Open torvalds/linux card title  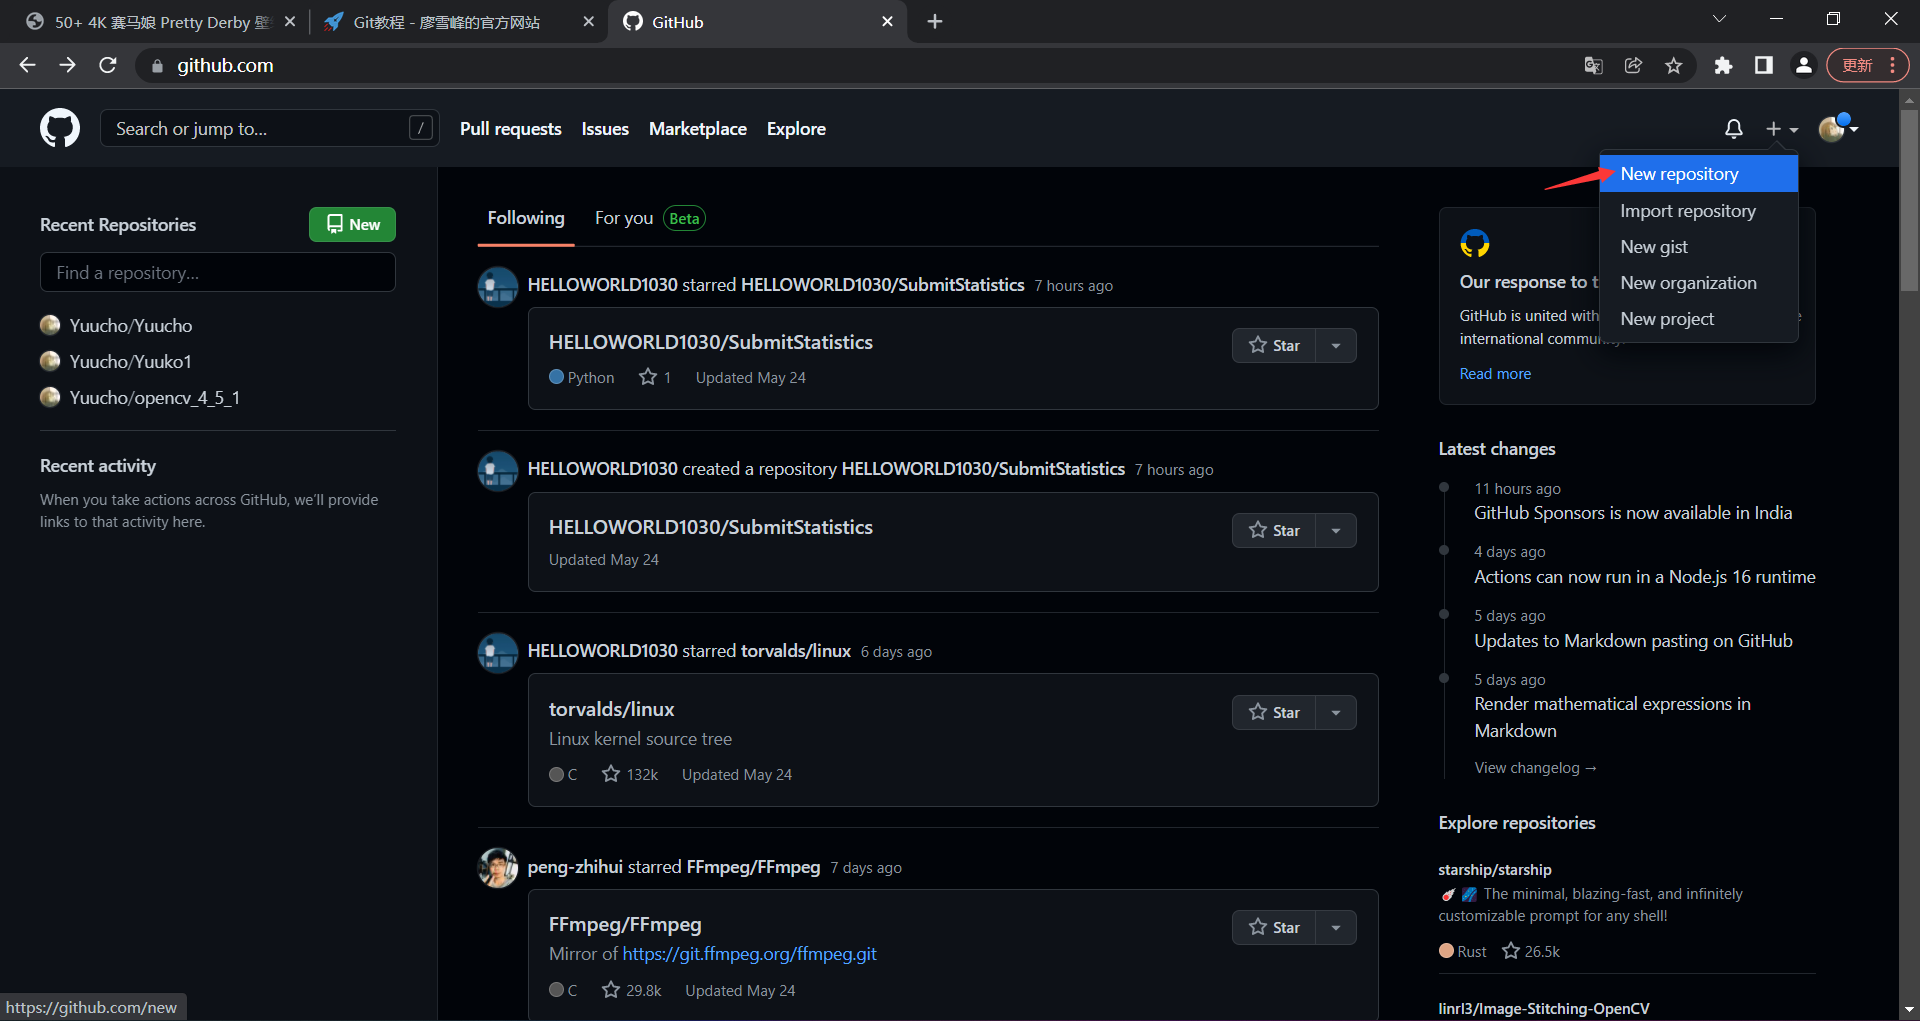[611, 709]
